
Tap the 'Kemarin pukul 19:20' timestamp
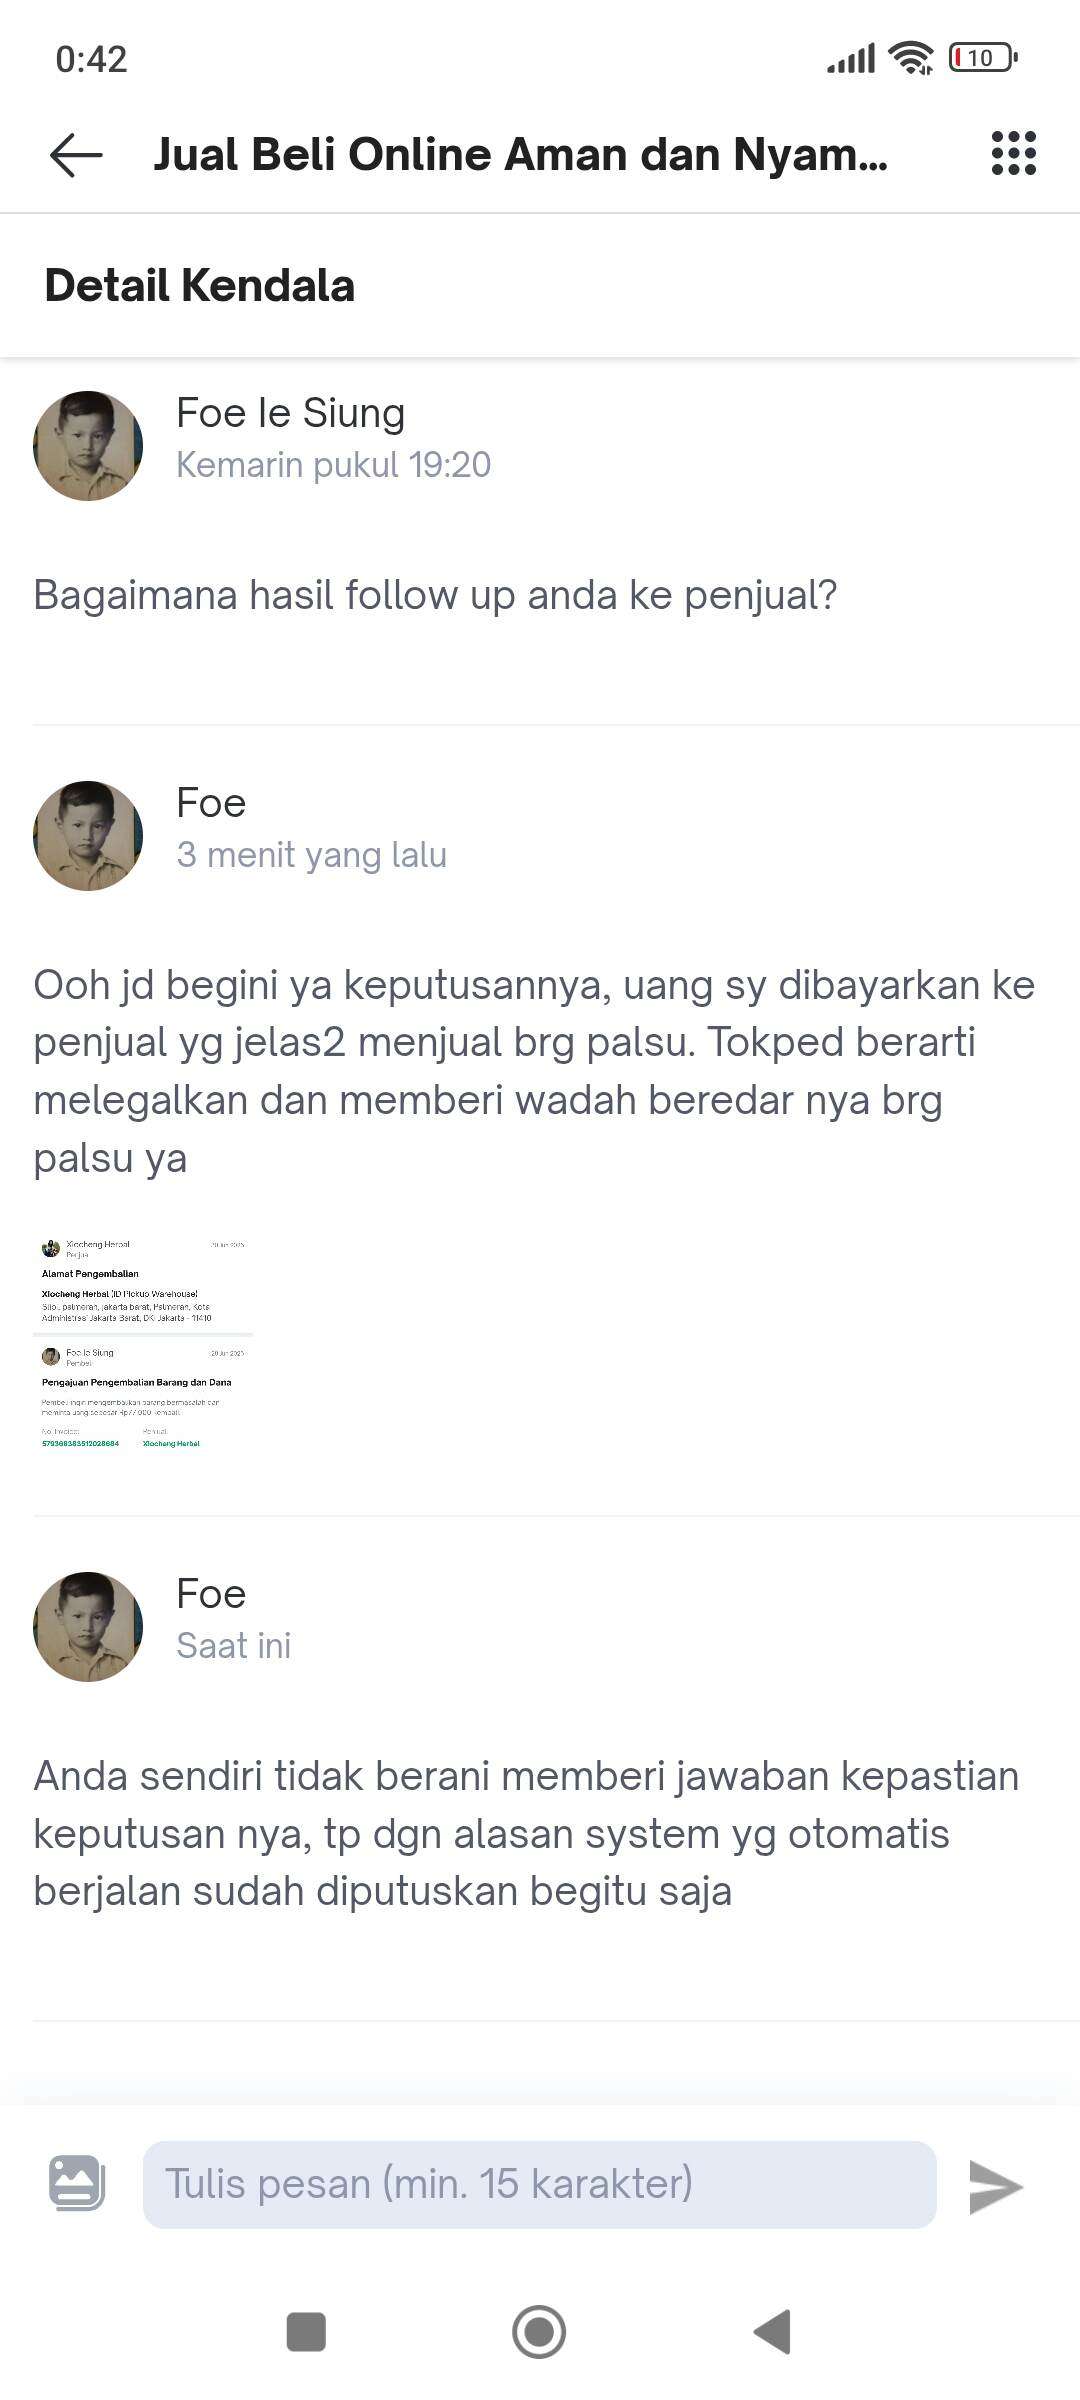point(334,465)
